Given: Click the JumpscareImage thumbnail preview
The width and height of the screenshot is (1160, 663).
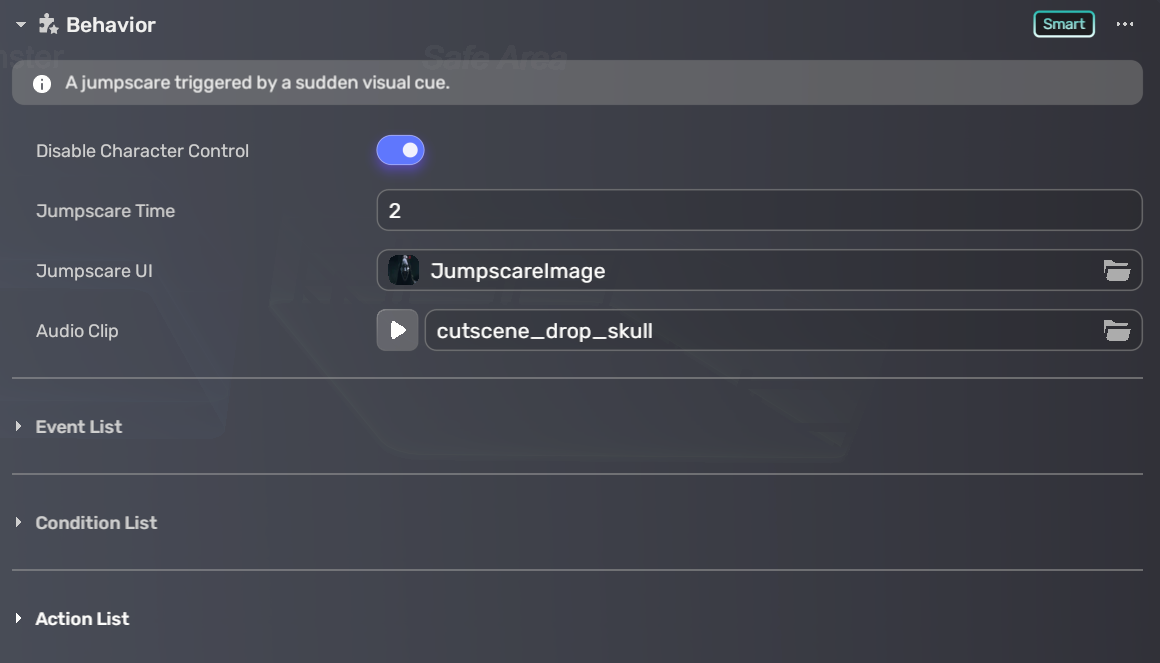Looking at the screenshot, I should (x=403, y=269).
